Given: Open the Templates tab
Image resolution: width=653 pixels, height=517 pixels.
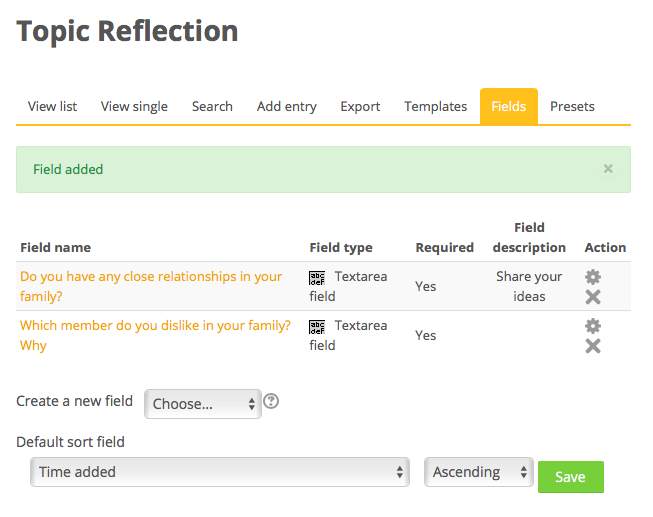Looking at the screenshot, I should click(x=436, y=107).
